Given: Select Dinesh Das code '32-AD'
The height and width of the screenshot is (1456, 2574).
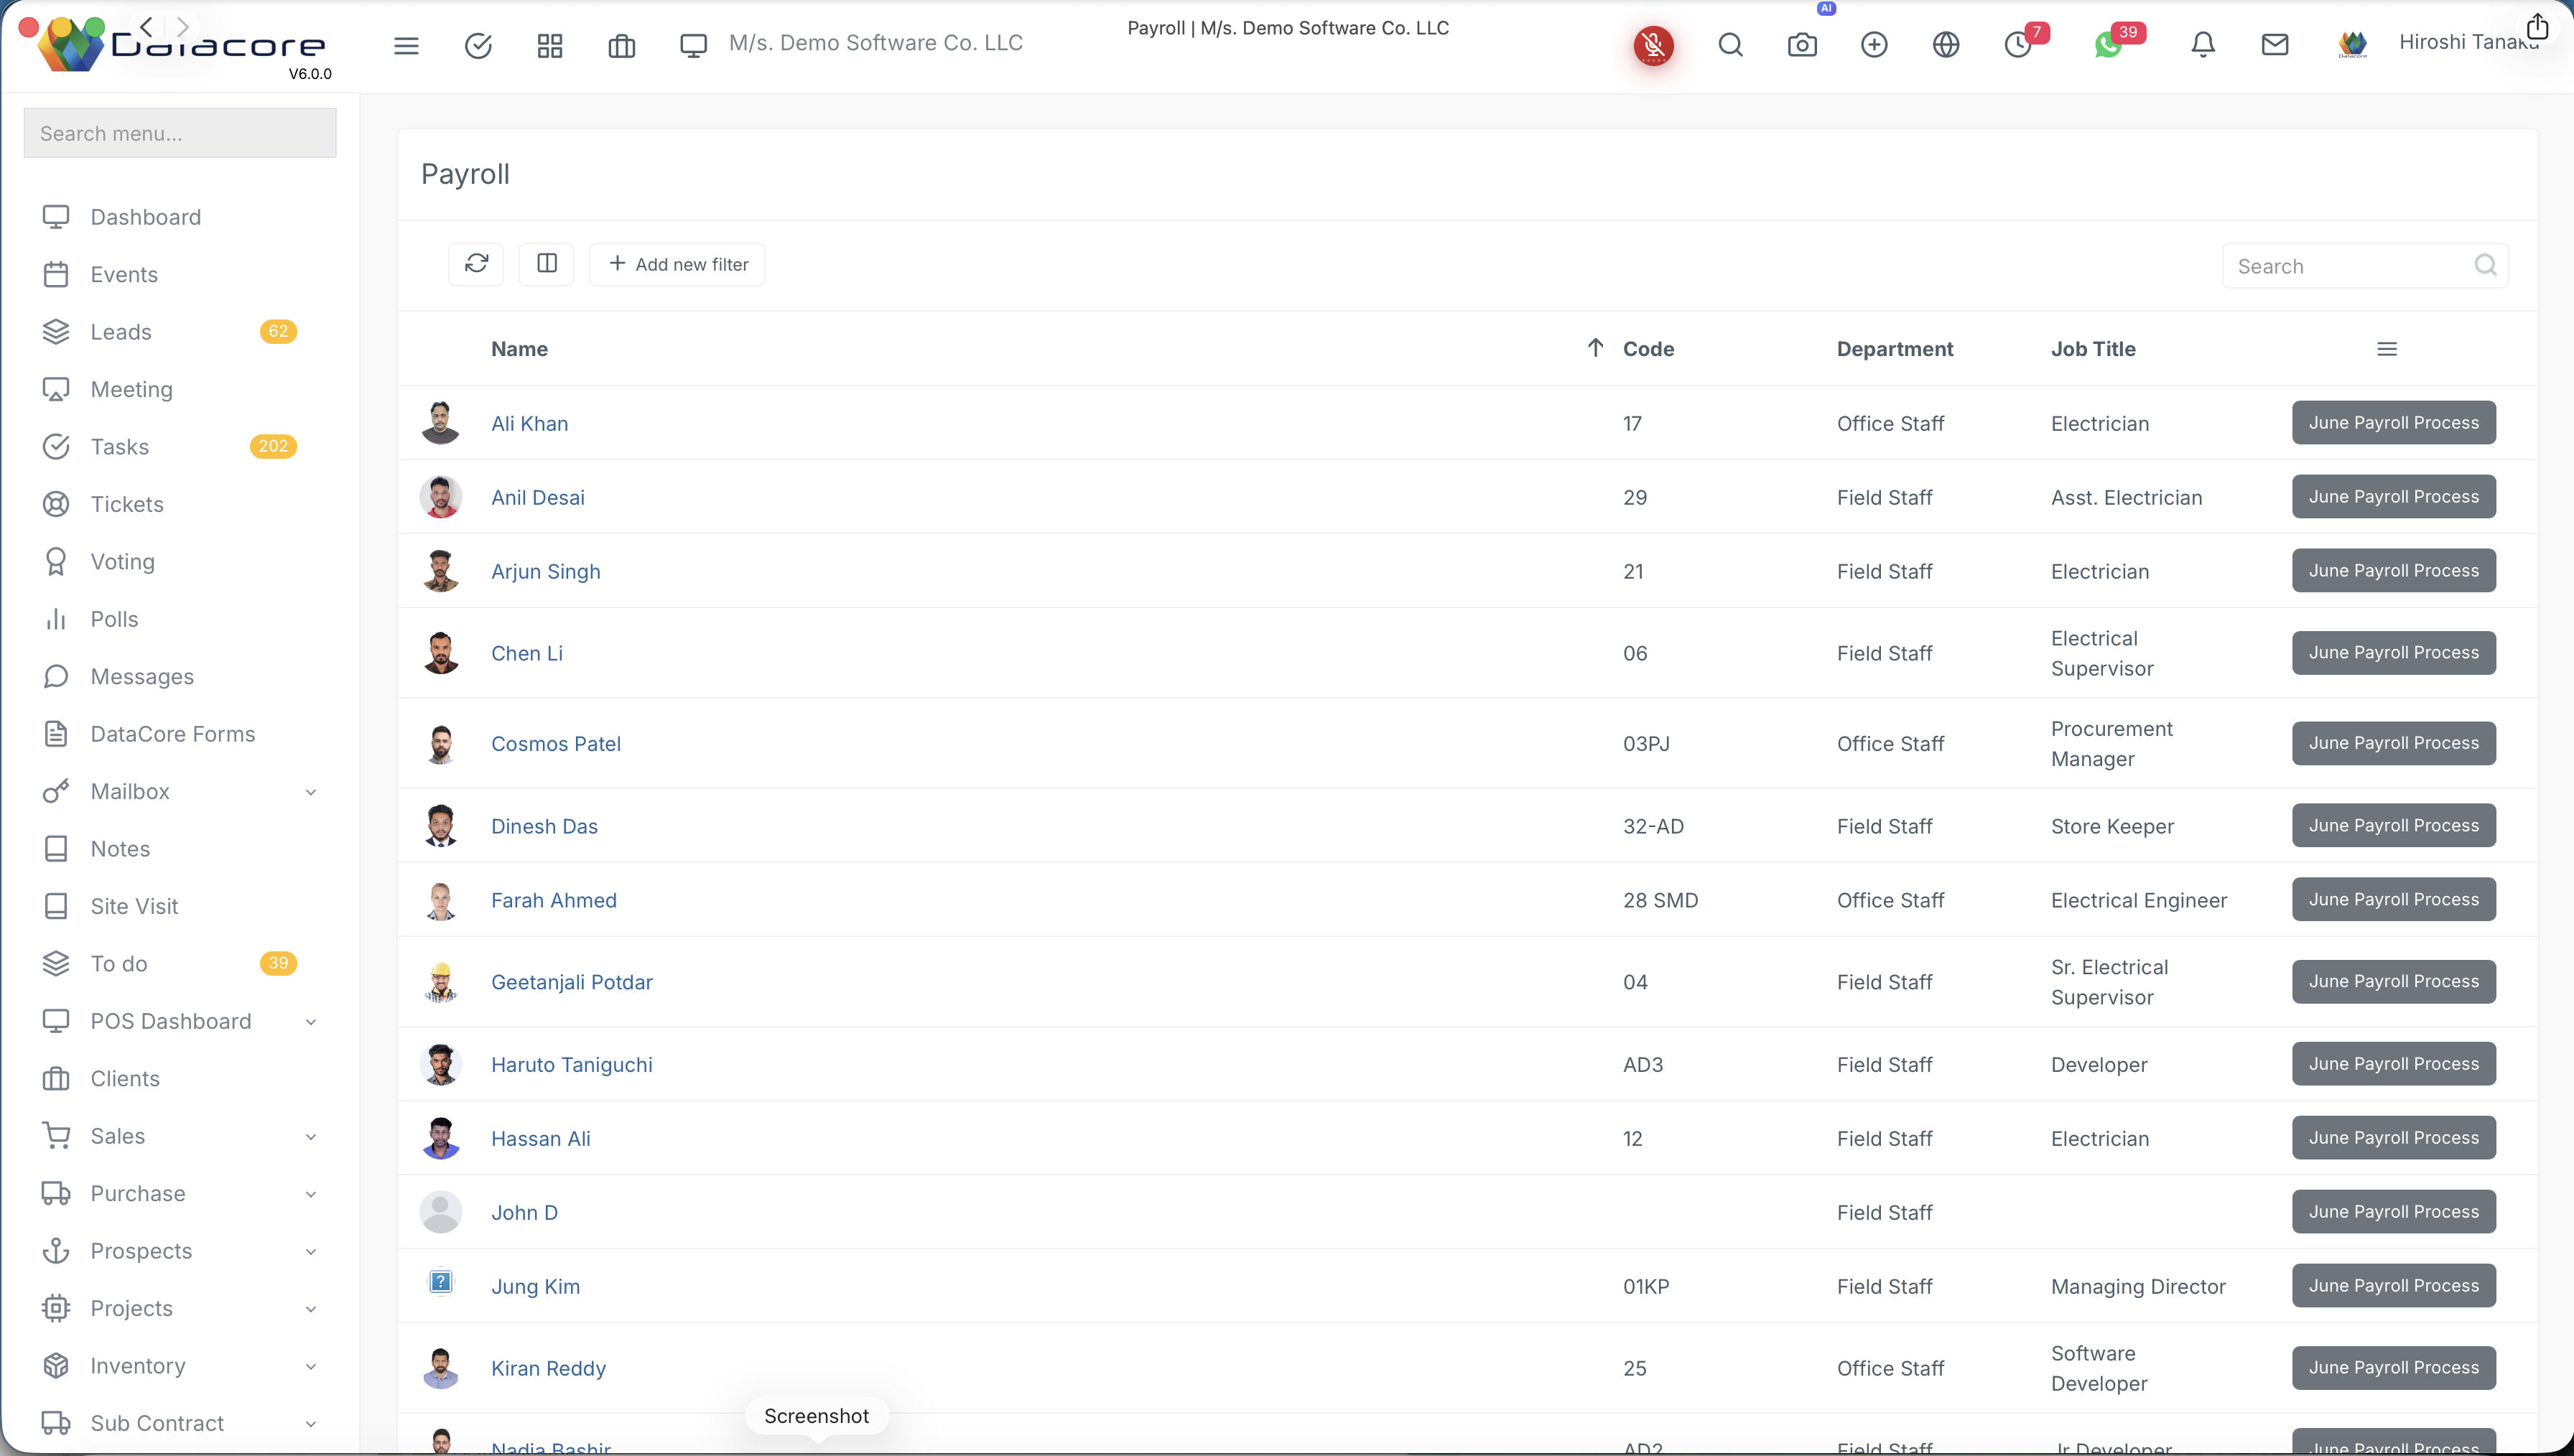Looking at the screenshot, I should [1653, 827].
